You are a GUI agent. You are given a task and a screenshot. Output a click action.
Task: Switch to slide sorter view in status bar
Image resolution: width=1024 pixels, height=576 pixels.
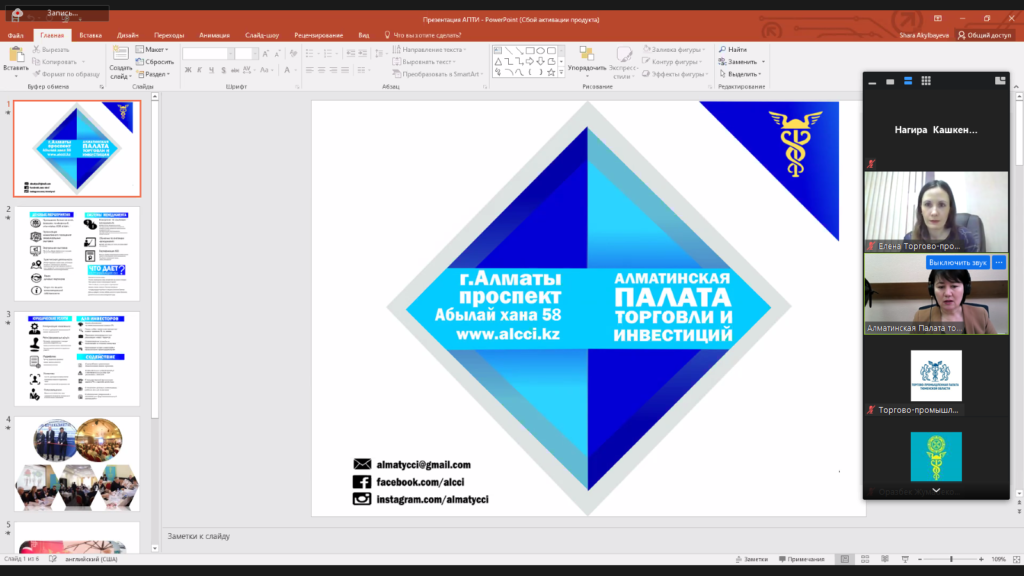tap(865, 559)
